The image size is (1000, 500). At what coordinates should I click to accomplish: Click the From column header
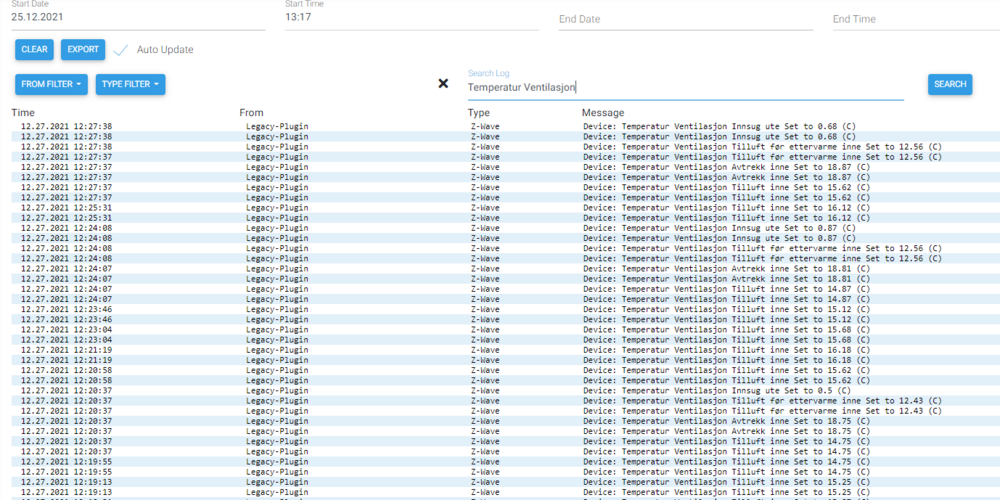[251, 113]
